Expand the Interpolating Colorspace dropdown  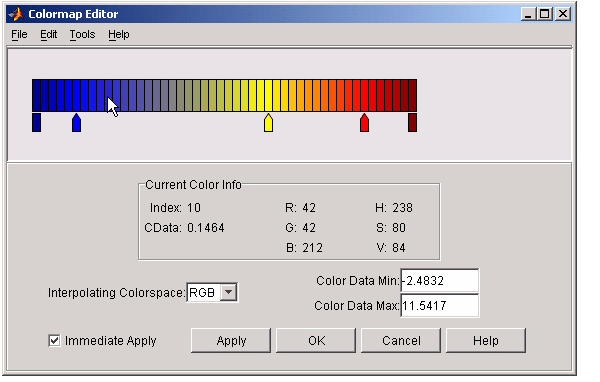[x=228, y=292]
